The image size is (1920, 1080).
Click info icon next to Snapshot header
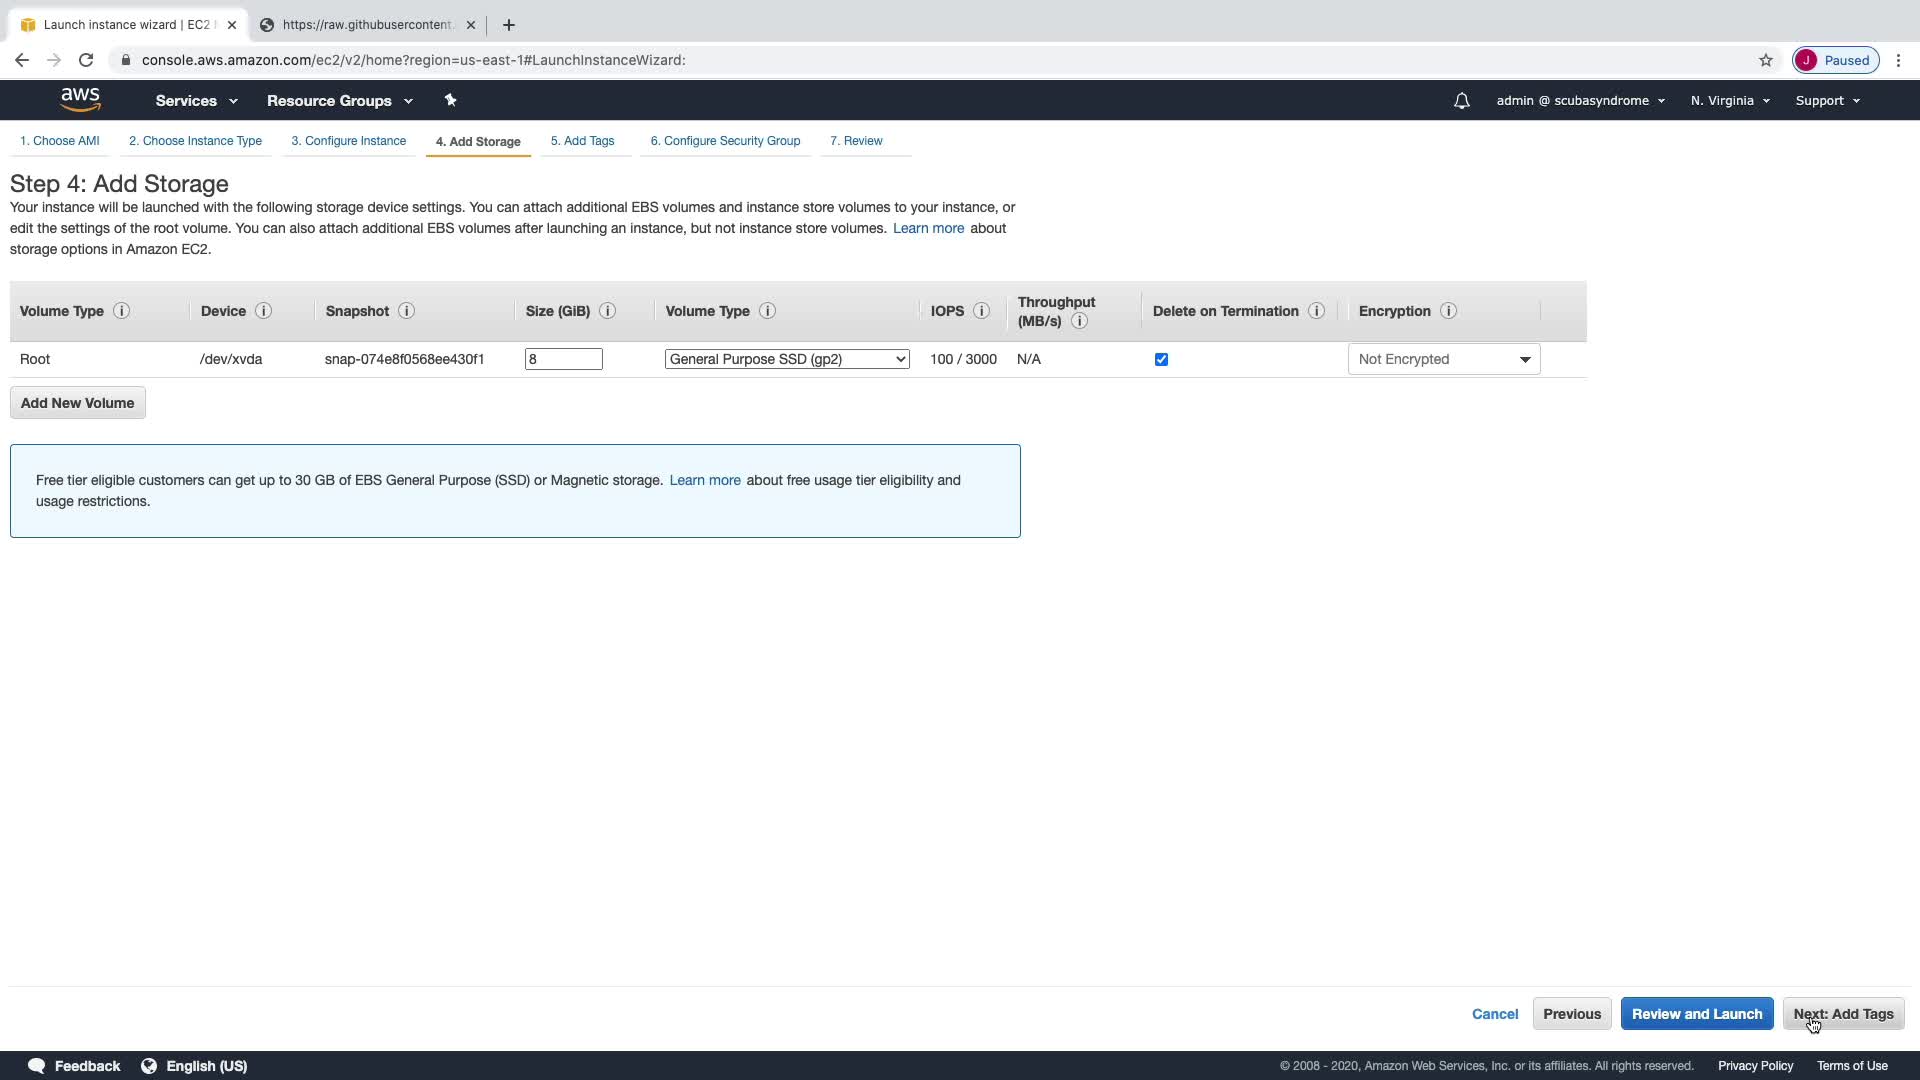click(x=406, y=311)
